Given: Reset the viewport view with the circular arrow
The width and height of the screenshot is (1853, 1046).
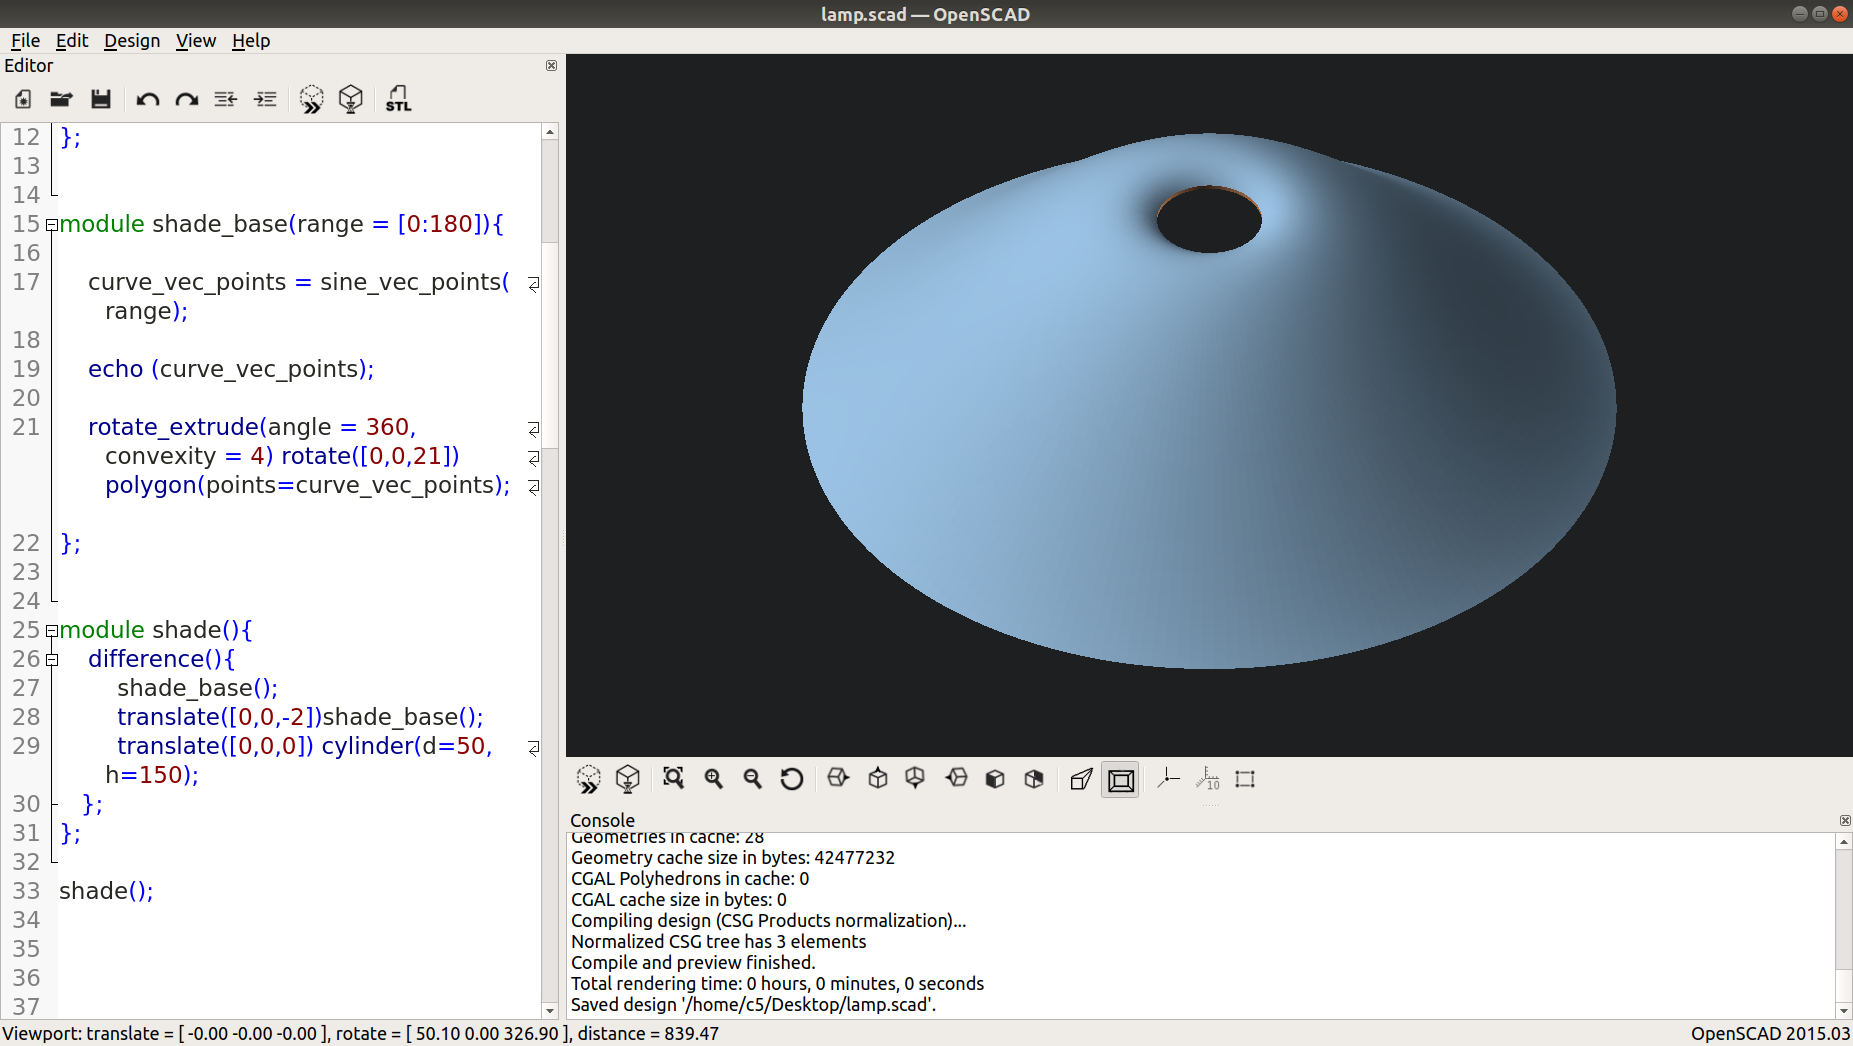Looking at the screenshot, I should coord(791,779).
